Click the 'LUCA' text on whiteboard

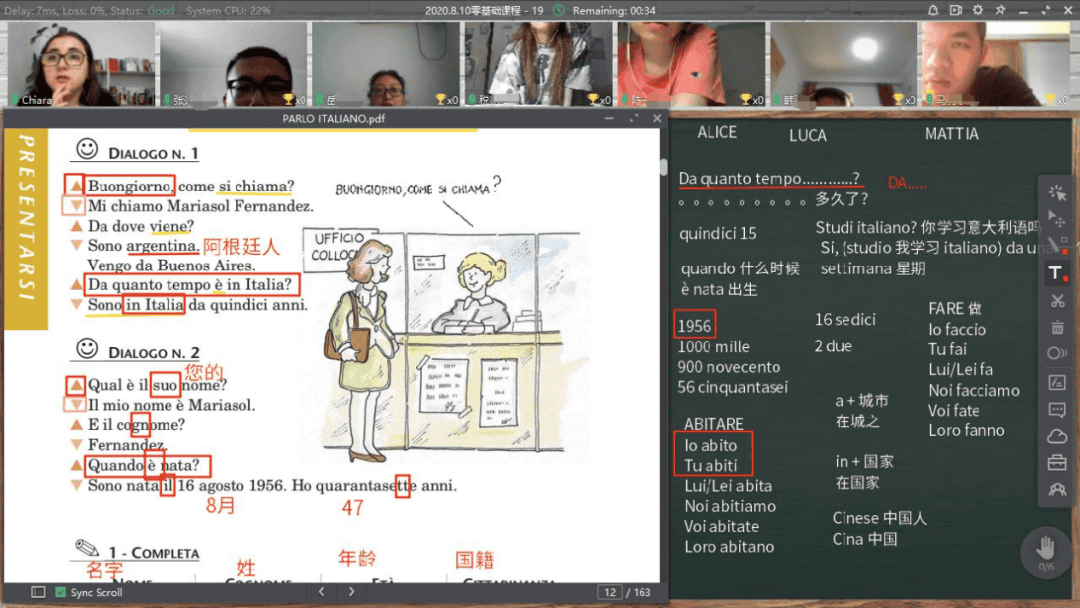point(807,135)
